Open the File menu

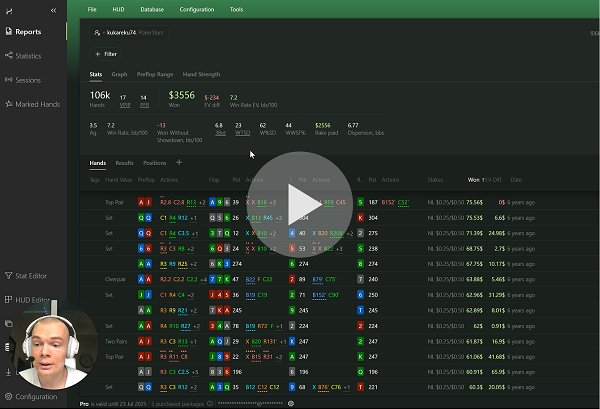(92, 8)
